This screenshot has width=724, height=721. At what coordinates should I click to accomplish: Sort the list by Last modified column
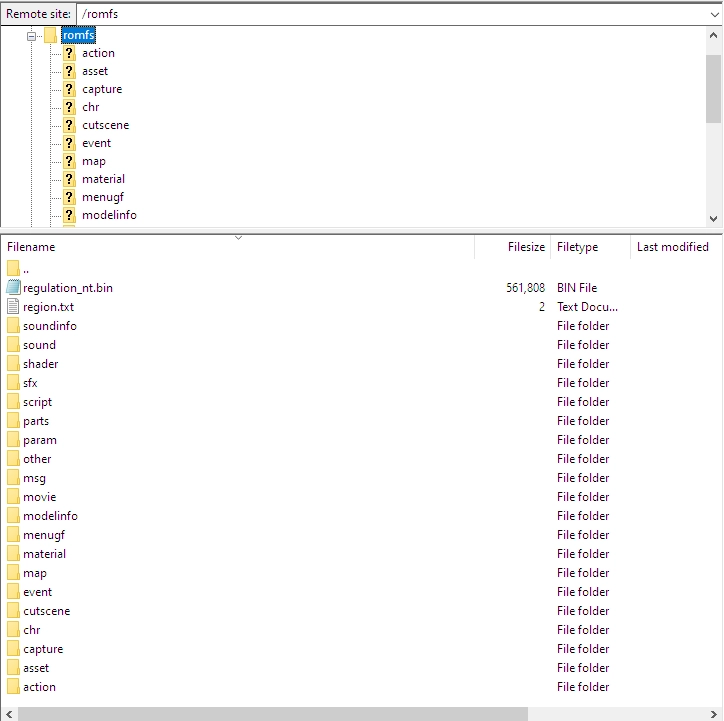point(676,247)
